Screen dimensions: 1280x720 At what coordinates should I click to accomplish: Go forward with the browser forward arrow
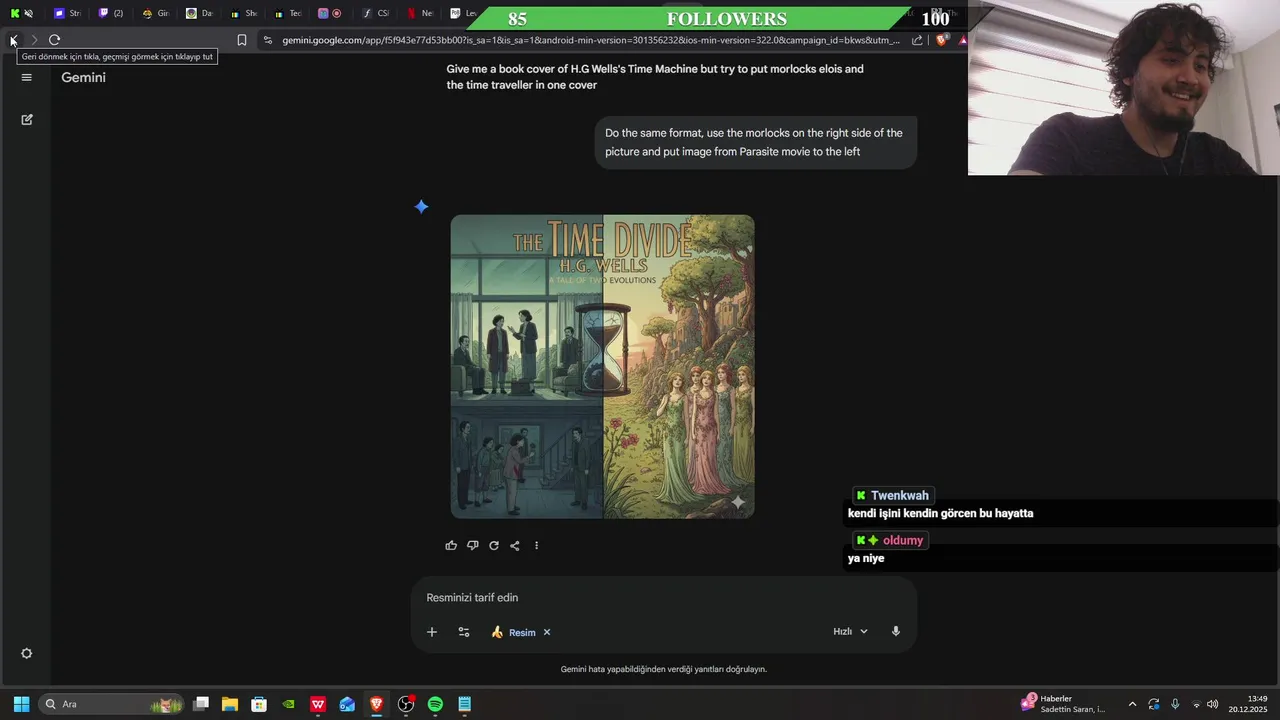click(x=34, y=40)
